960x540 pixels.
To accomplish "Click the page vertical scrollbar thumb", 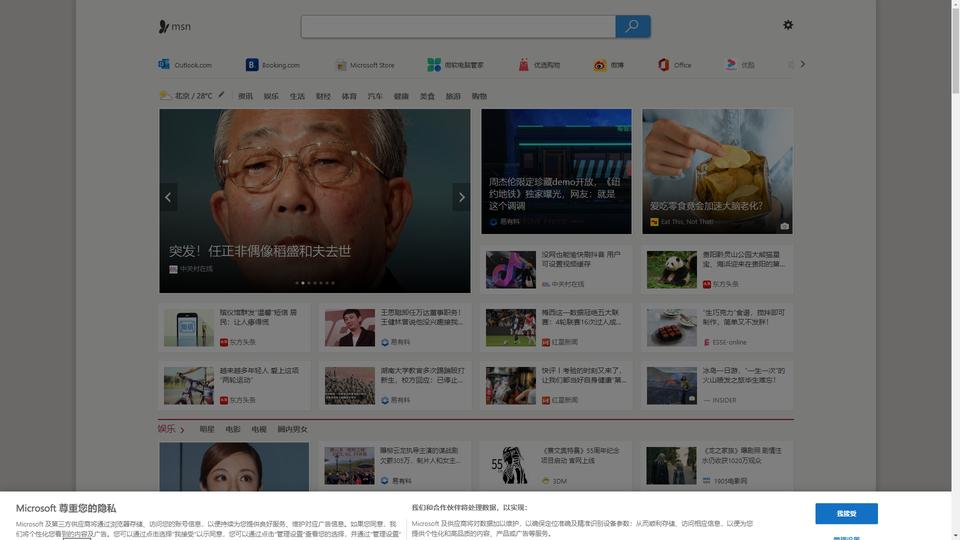I will click(x=955, y=49).
